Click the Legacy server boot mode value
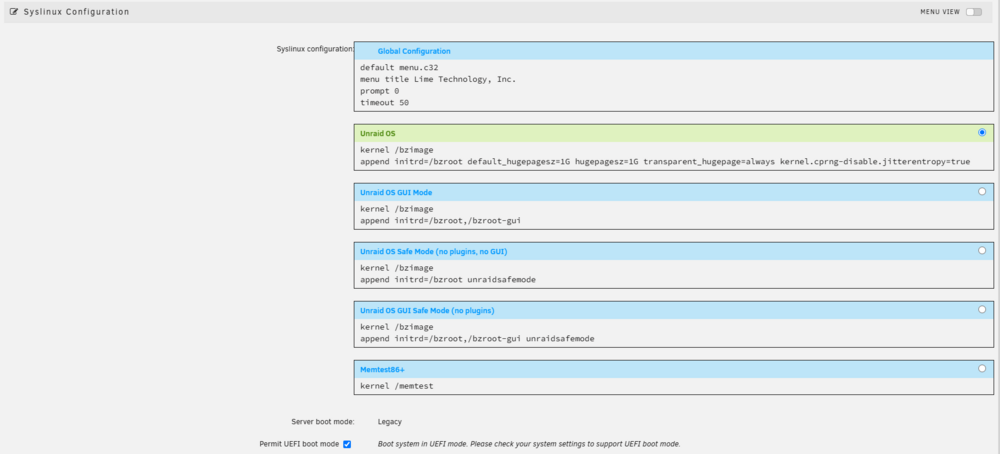1000x454 pixels. click(x=390, y=421)
